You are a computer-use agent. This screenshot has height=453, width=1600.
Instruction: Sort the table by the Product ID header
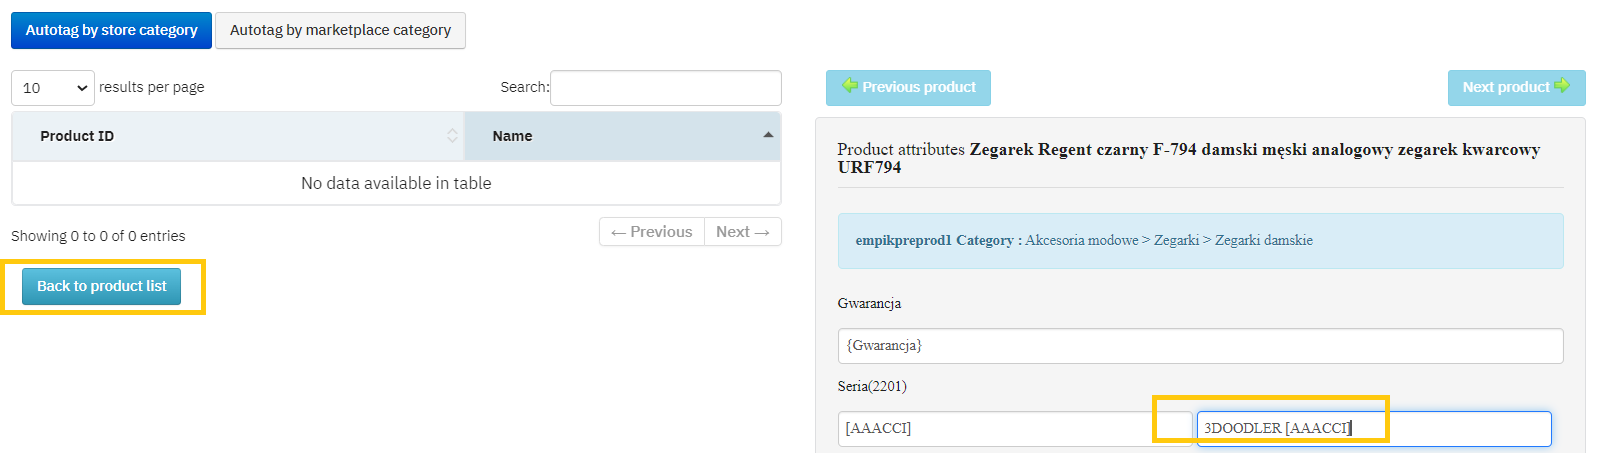(77, 136)
